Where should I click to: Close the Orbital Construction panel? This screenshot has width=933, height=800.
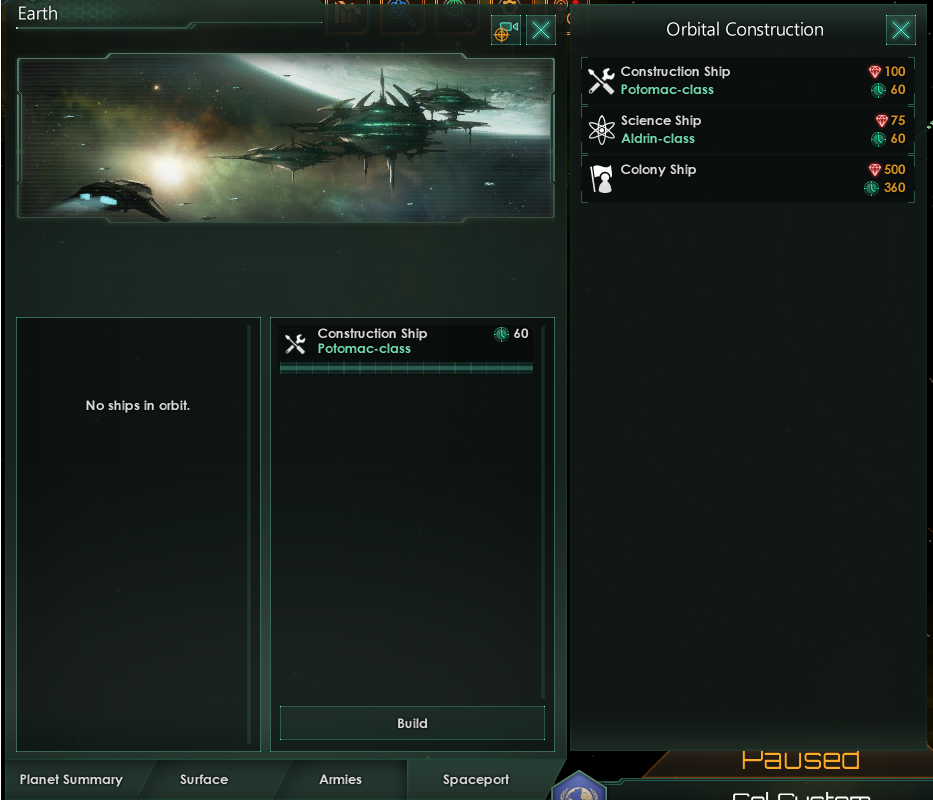tap(900, 30)
